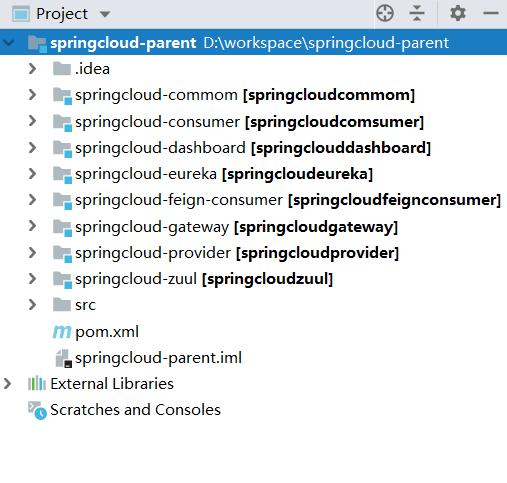The height and width of the screenshot is (483, 507).
Task: Select pom.xml file
Action: tap(107, 332)
